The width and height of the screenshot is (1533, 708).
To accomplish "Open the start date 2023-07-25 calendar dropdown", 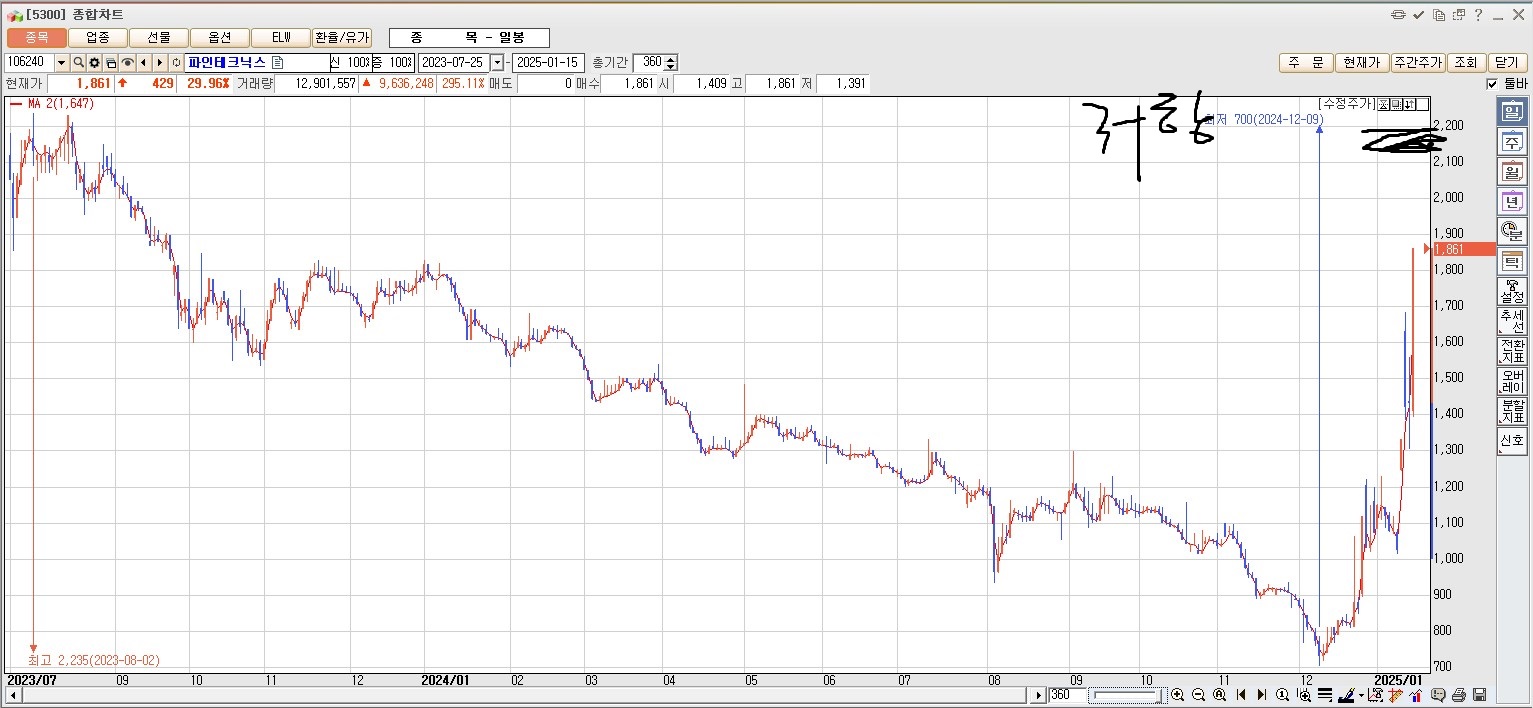I will 497,63.
